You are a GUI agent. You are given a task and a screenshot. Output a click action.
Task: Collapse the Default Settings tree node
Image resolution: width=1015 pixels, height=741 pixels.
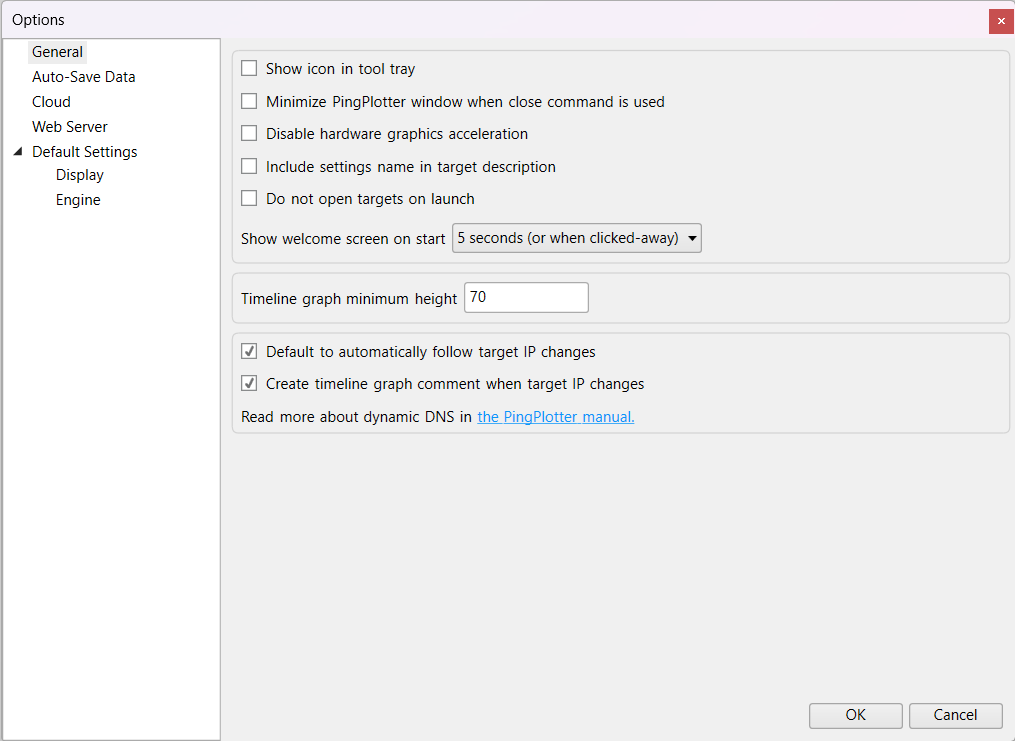(18, 152)
